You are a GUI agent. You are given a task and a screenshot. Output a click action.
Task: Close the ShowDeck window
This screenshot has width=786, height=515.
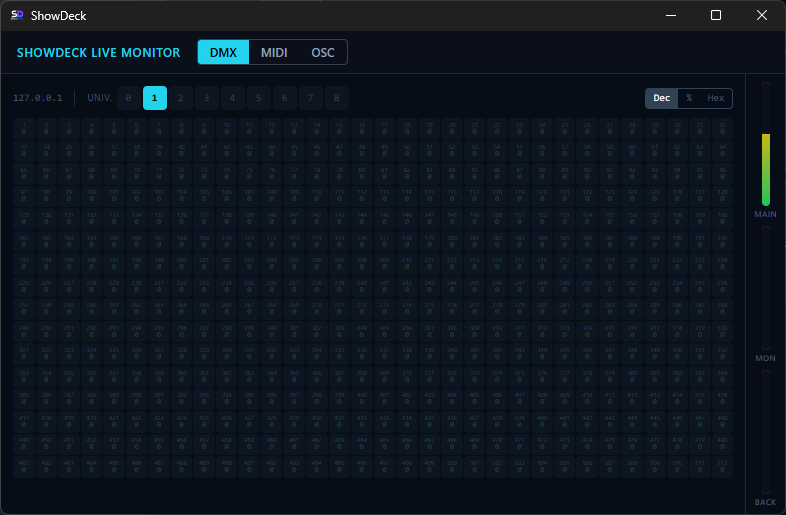point(761,16)
